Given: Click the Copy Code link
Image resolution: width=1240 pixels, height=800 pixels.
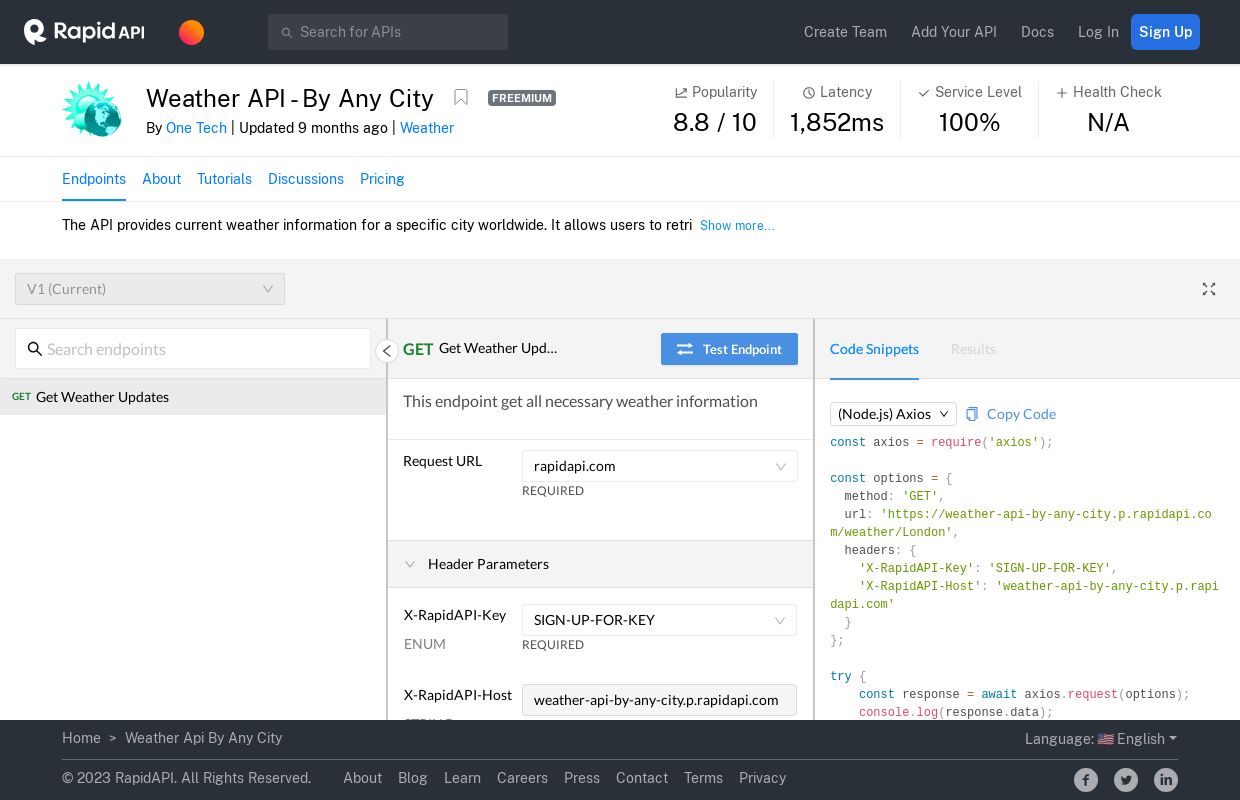Looking at the screenshot, I should pos(1021,414).
